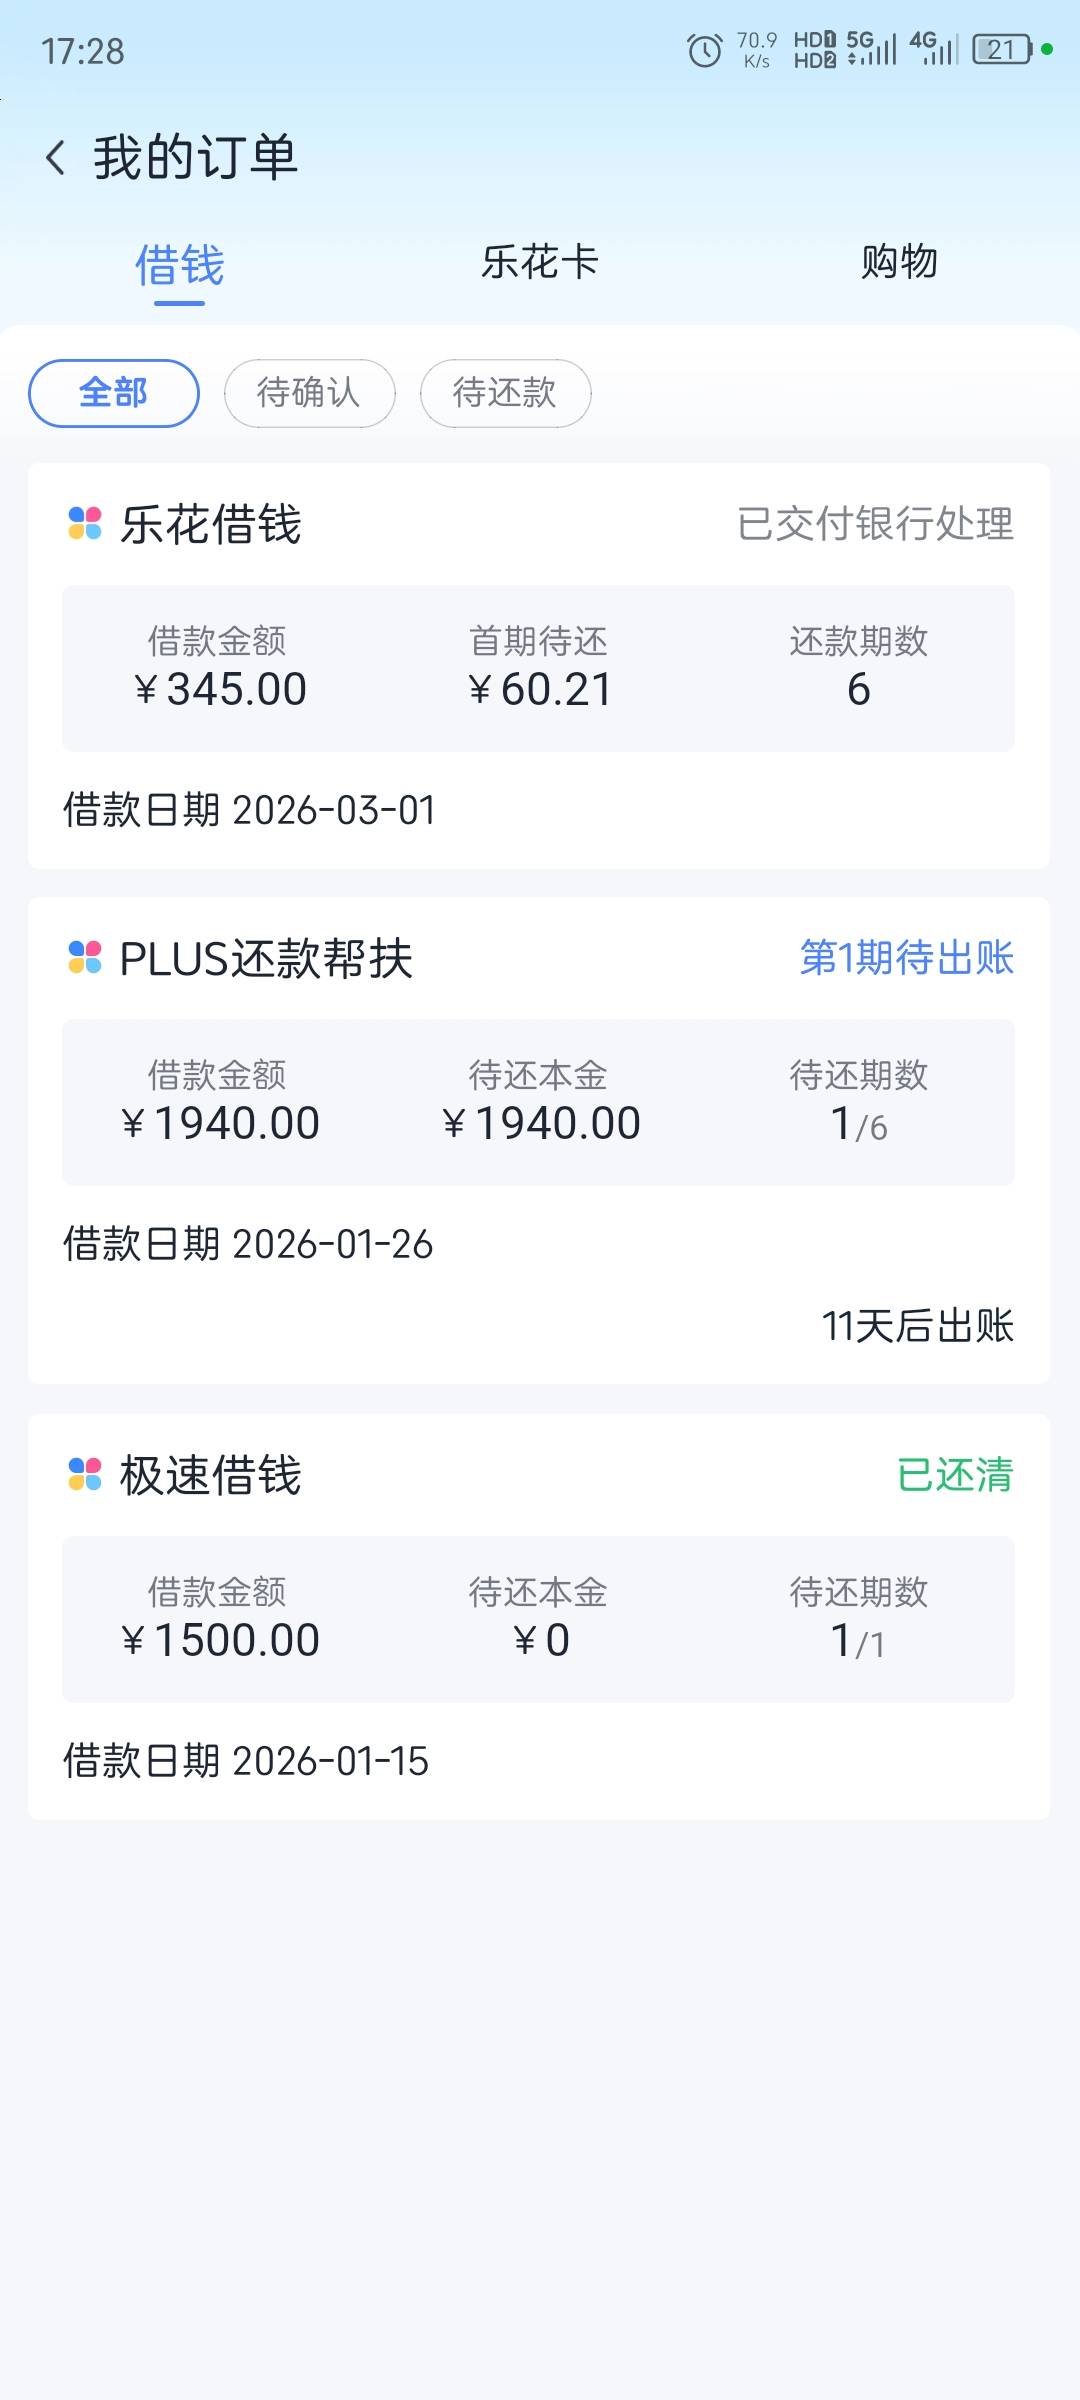Image resolution: width=1080 pixels, height=2400 pixels.
Task: Tap the 4G signal strength icon
Action: [933, 48]
